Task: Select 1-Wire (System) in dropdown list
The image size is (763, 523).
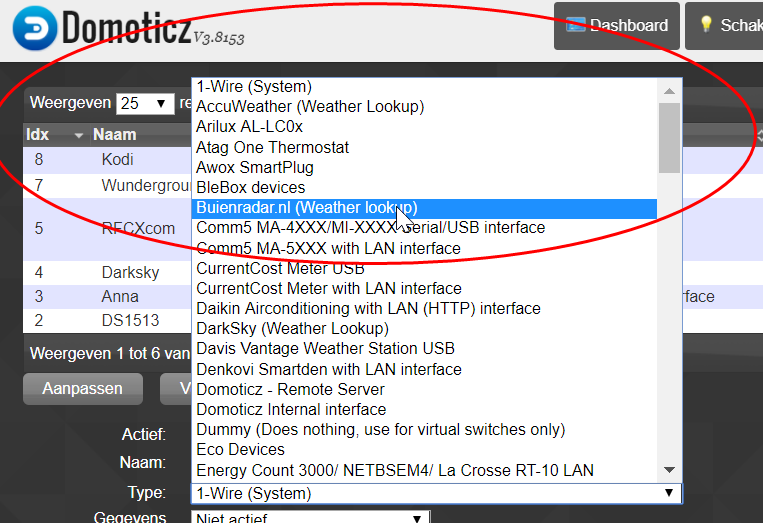Action: [x=424, y=87]
